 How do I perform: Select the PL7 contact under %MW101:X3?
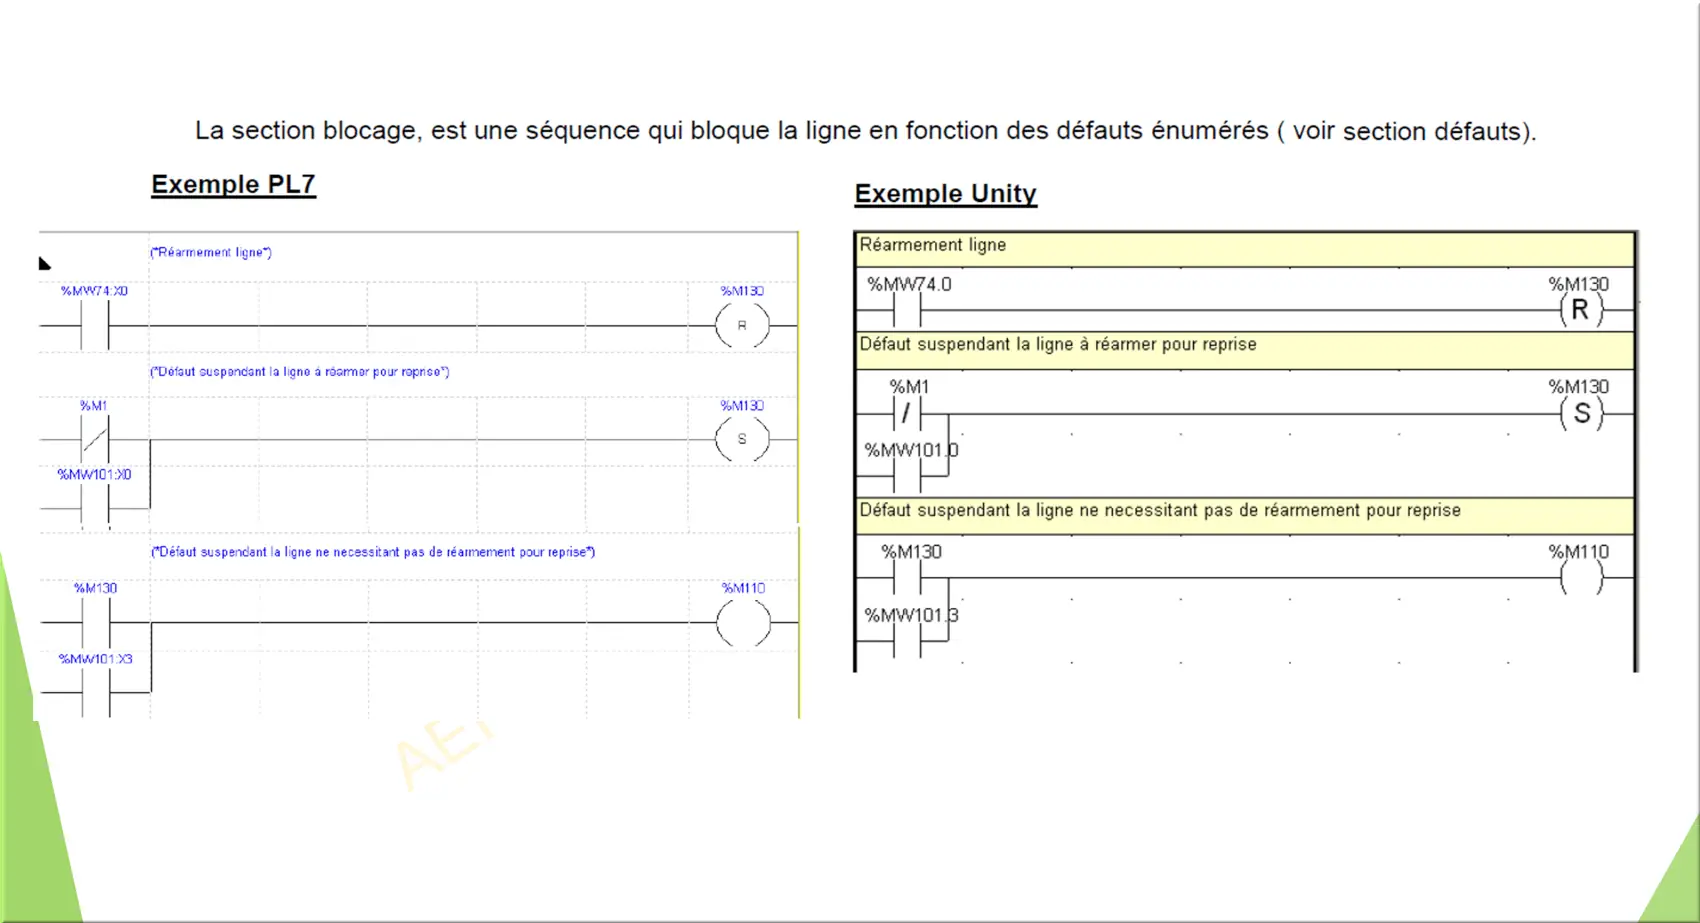pos(96,692)
